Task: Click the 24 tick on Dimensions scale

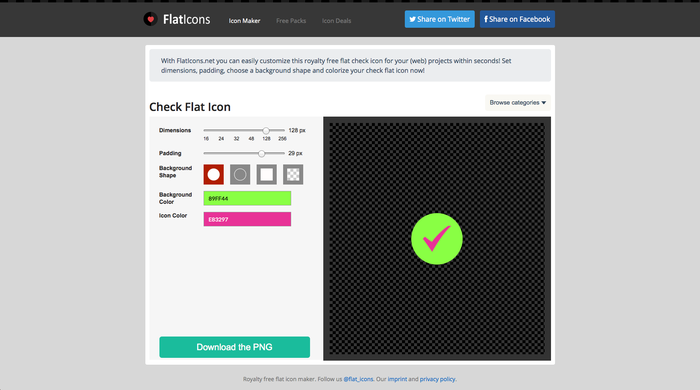Action: (x=221, y=139)
